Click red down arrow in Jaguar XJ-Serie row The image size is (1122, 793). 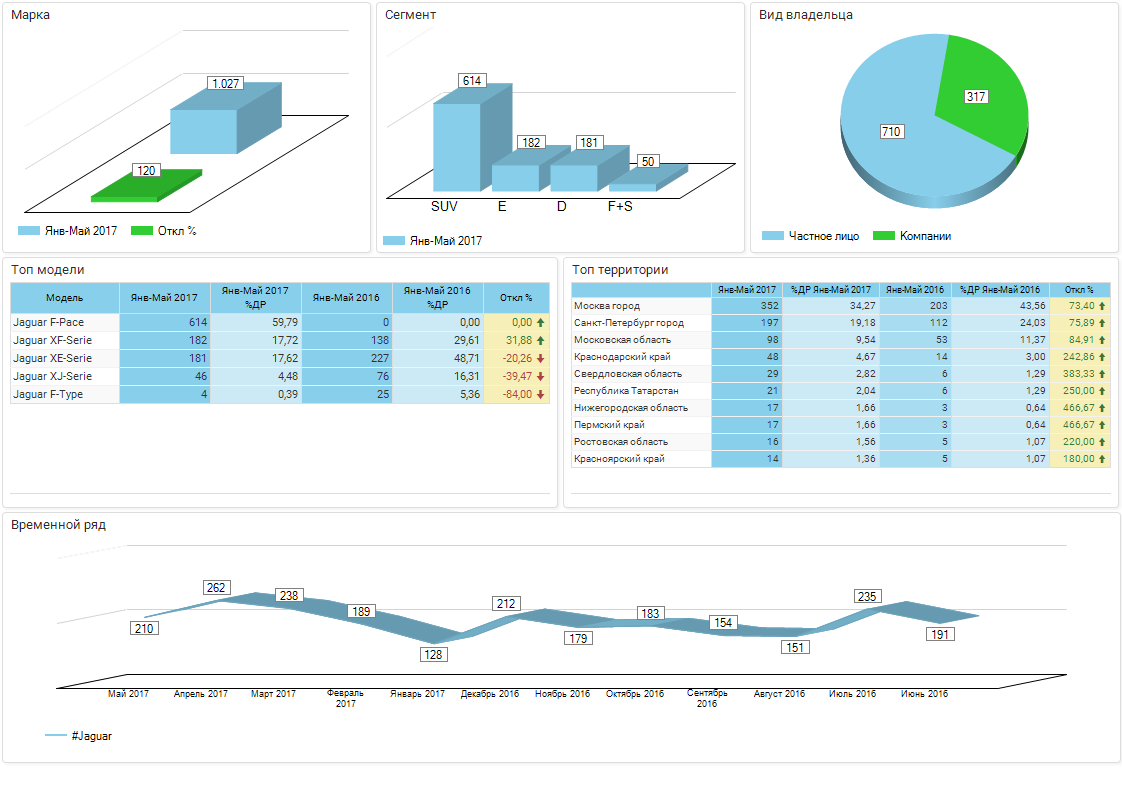(x=540, y=376)
